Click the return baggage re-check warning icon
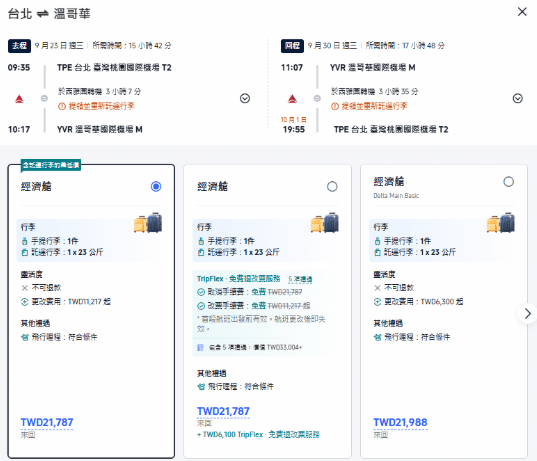The height and width of the screenshot is (461, 537). click(x=335, y=107)
